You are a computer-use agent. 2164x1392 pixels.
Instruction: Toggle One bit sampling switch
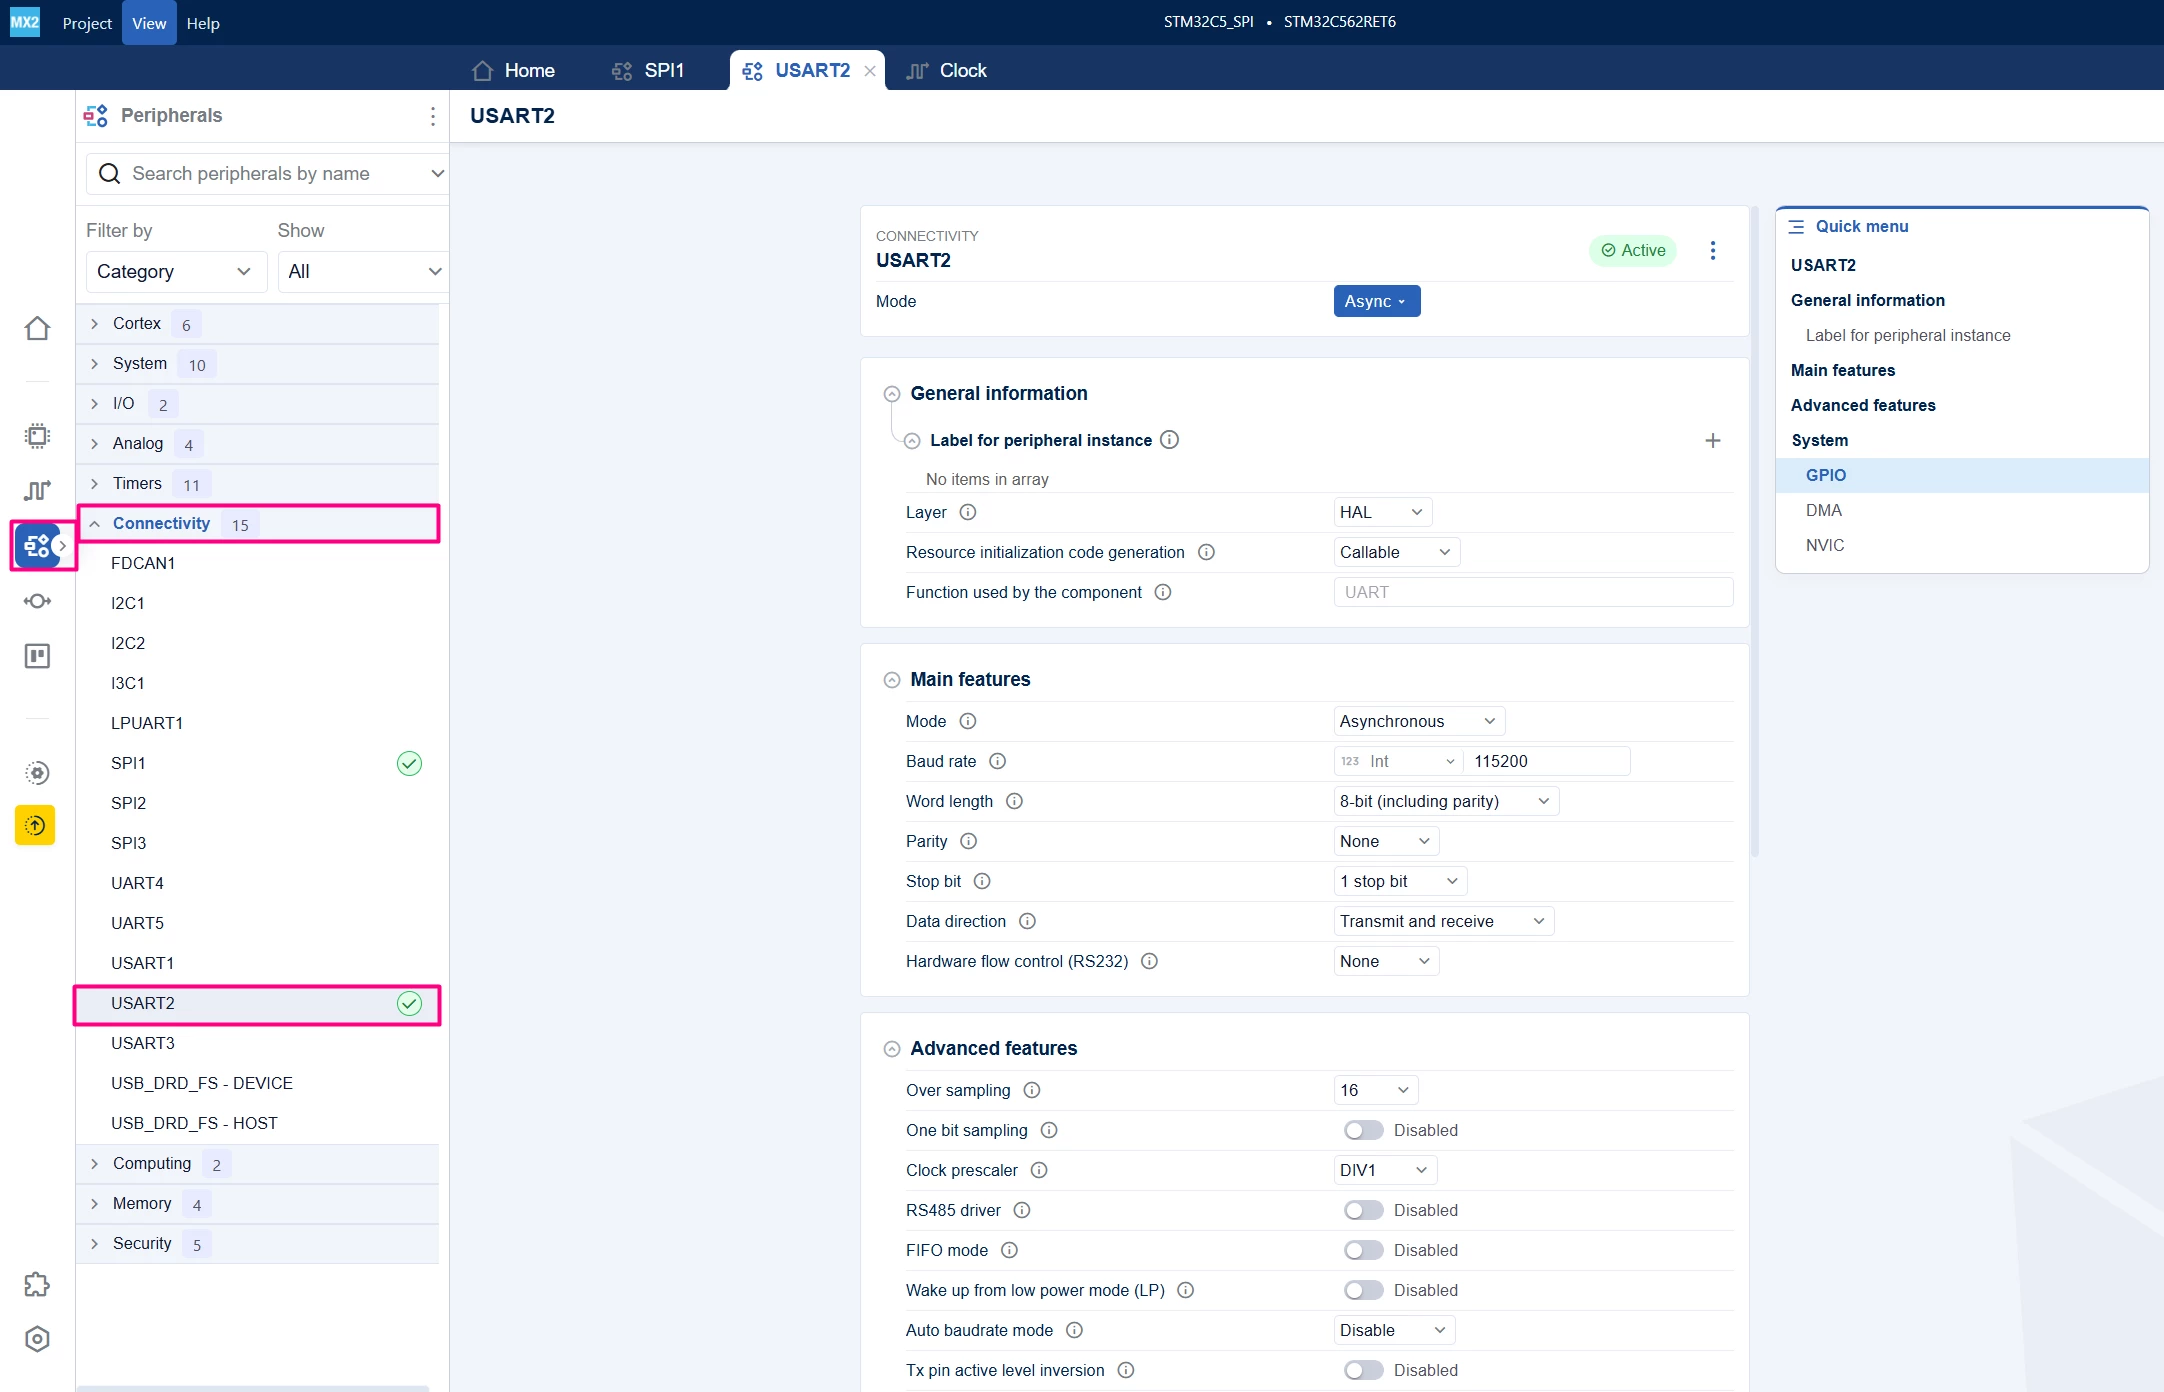pyautogui.click(x=1363, y=1130)
